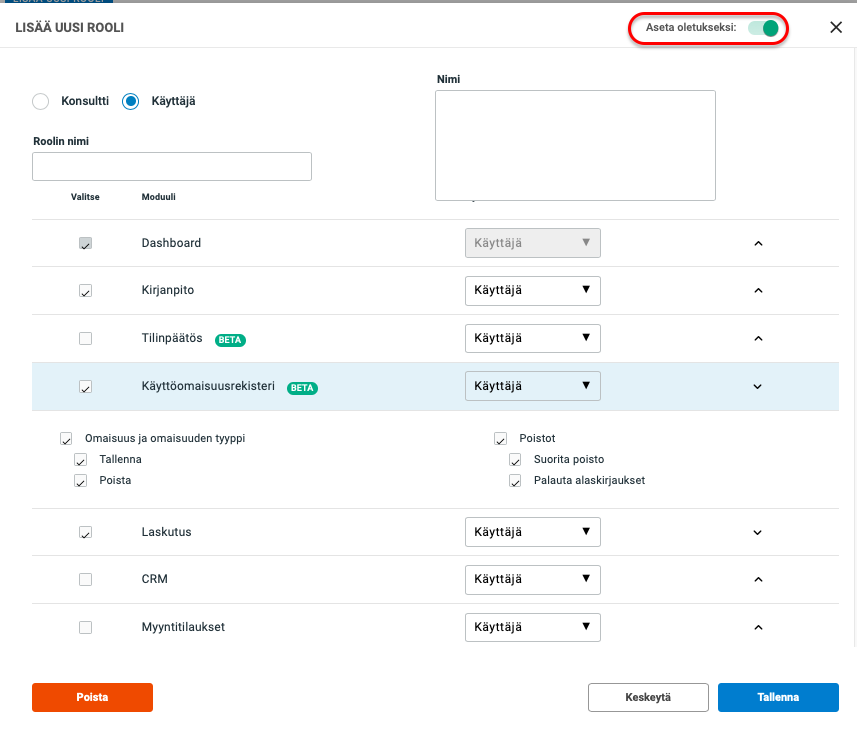Open the Kirjanpito role dropdown
The height and width of the screenshot is (731, 857).
[x=532, y=291]
